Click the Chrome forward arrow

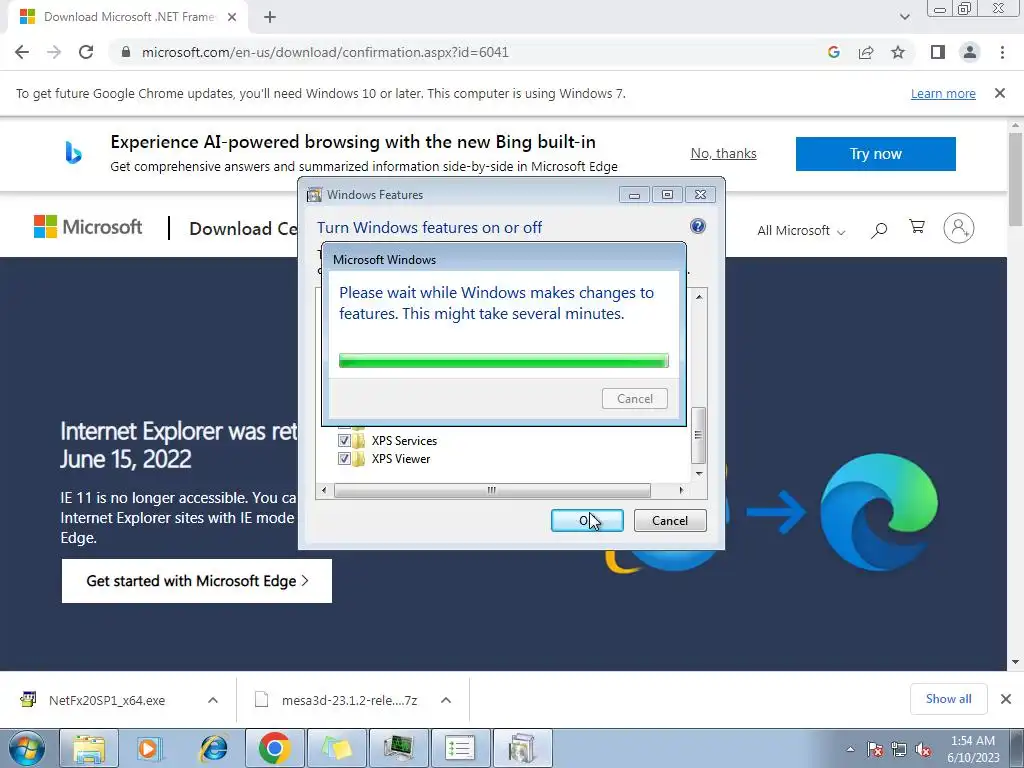54,52
